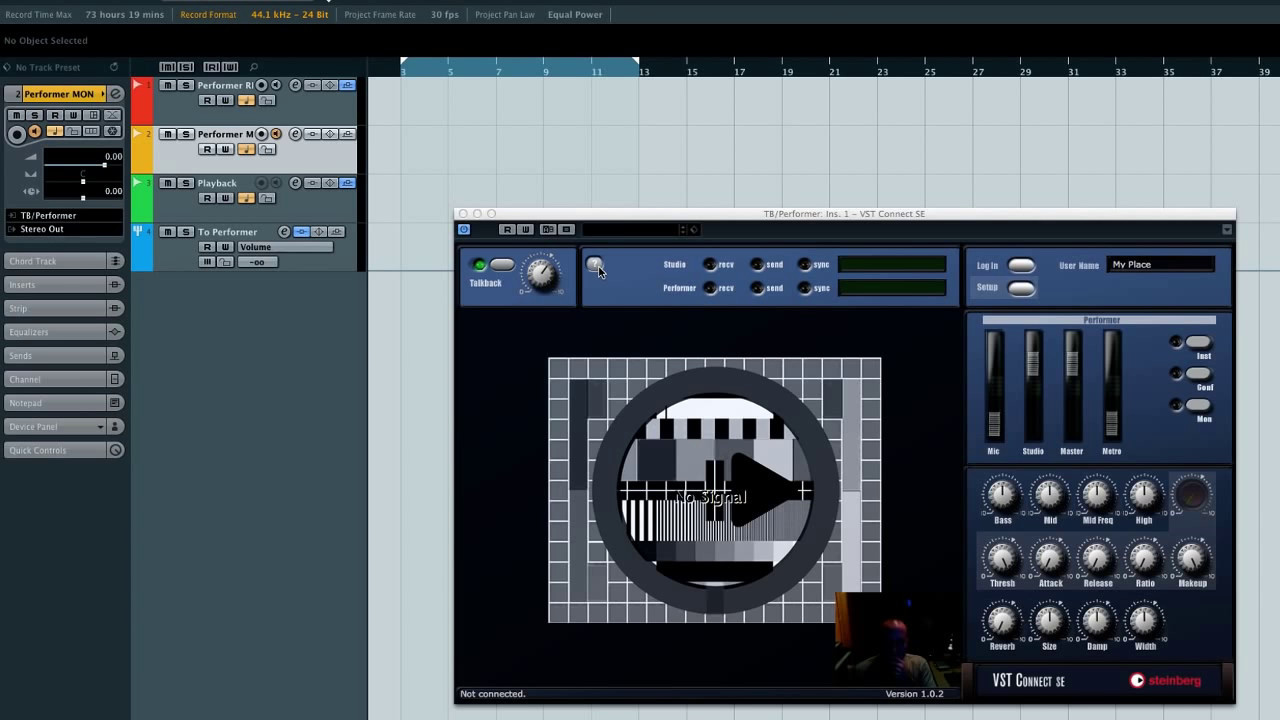Click the global solo S button
This screenshot has height=720, width=1280.
pos(186,67)
